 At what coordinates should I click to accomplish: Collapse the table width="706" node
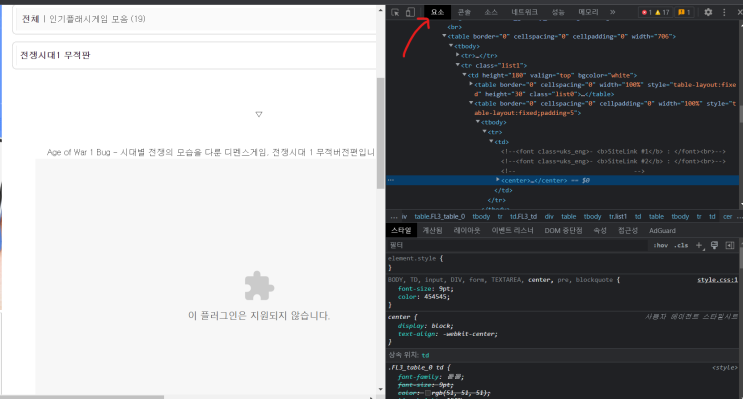444,36
